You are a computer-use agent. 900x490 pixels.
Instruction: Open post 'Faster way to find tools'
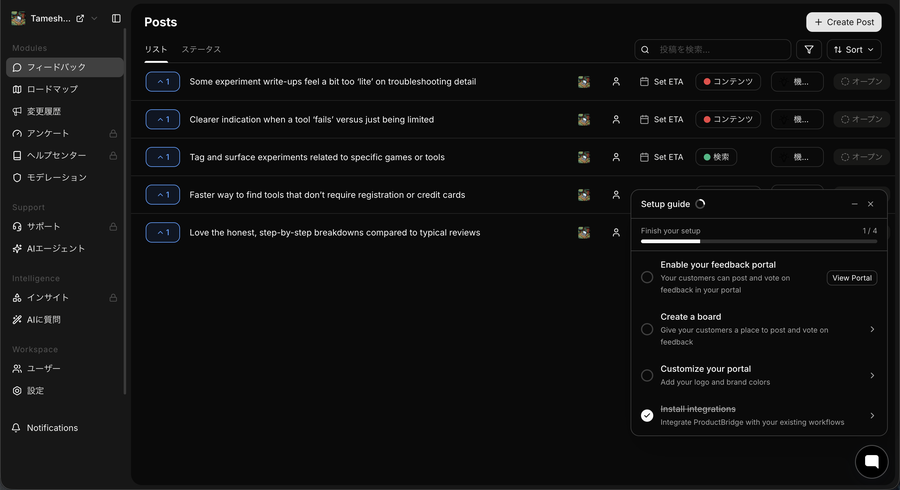pyautogui.click(x=327, y=195)
